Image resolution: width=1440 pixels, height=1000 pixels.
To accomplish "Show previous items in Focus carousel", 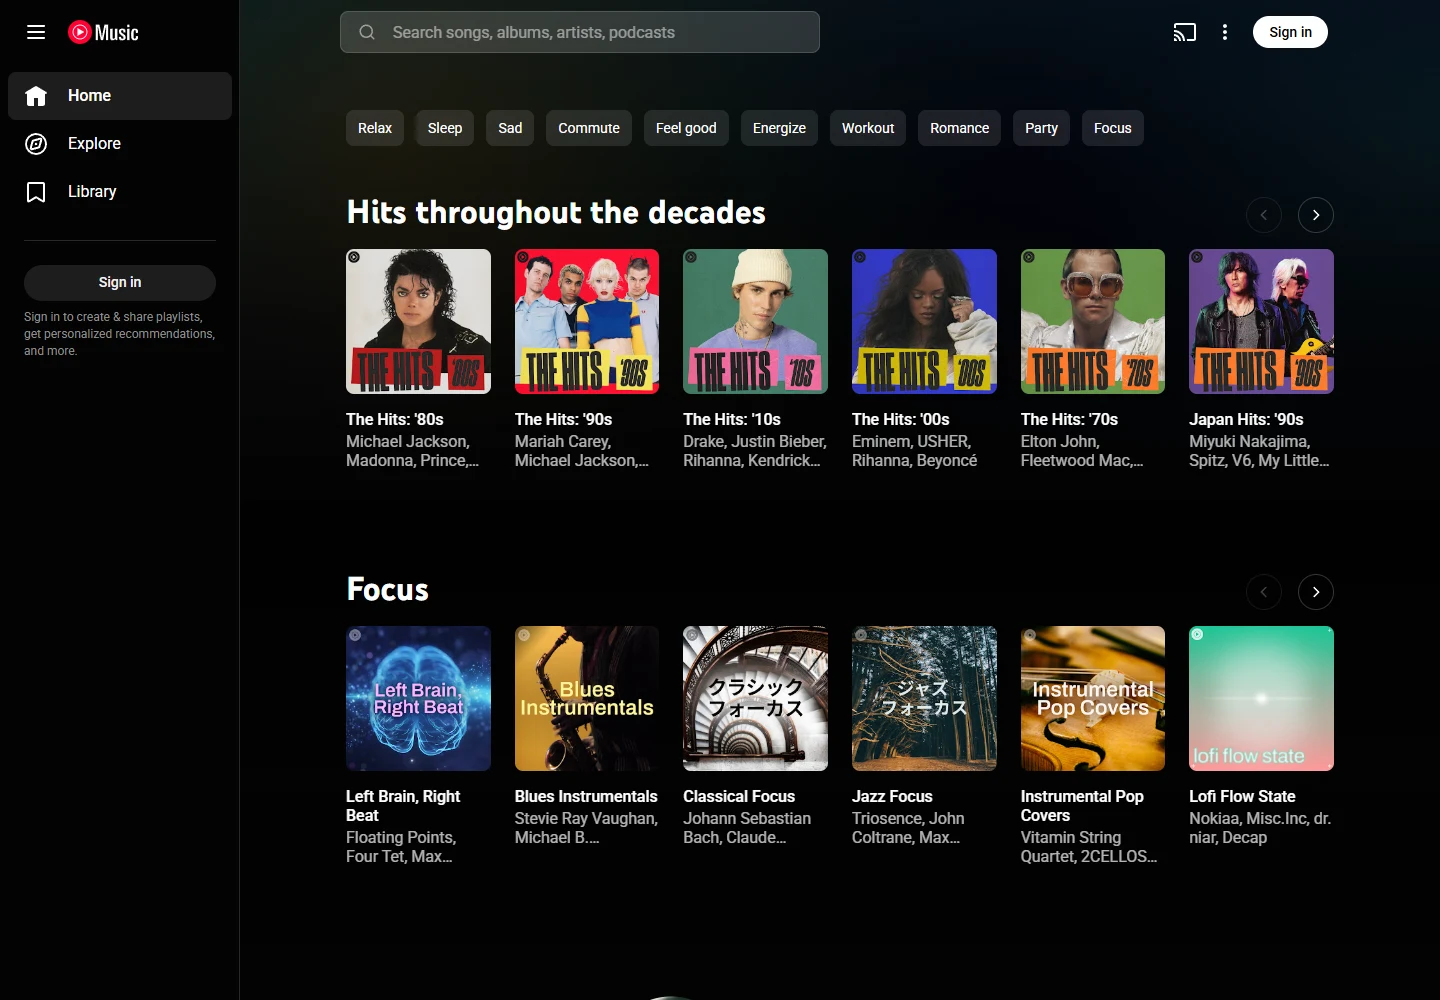I will pos(1264,592).
